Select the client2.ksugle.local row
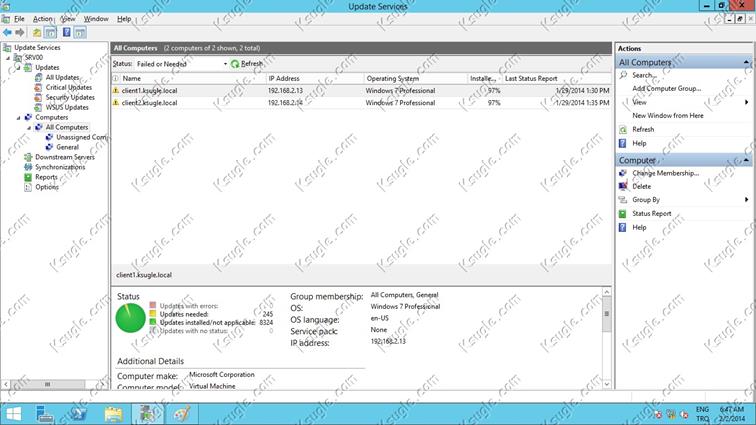This screenshot has height=425, width=756. [x=362, y=103]
